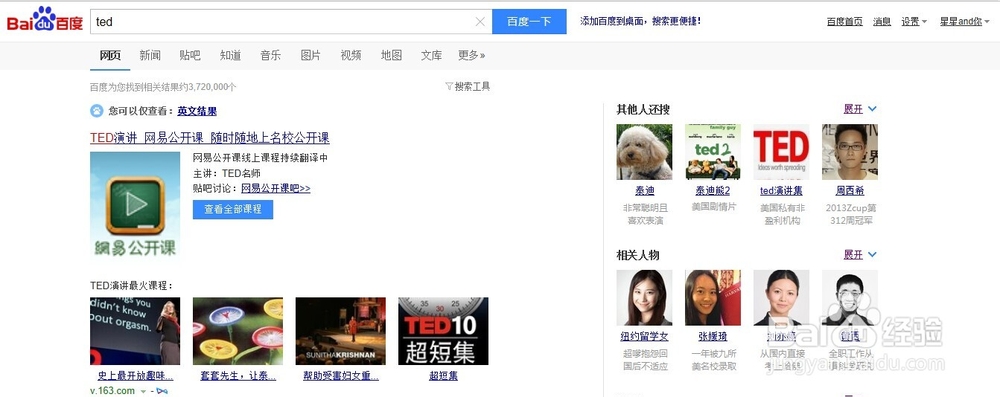Switch to the 音乐 tab
1000x397 pixels.
coord(270,56)
